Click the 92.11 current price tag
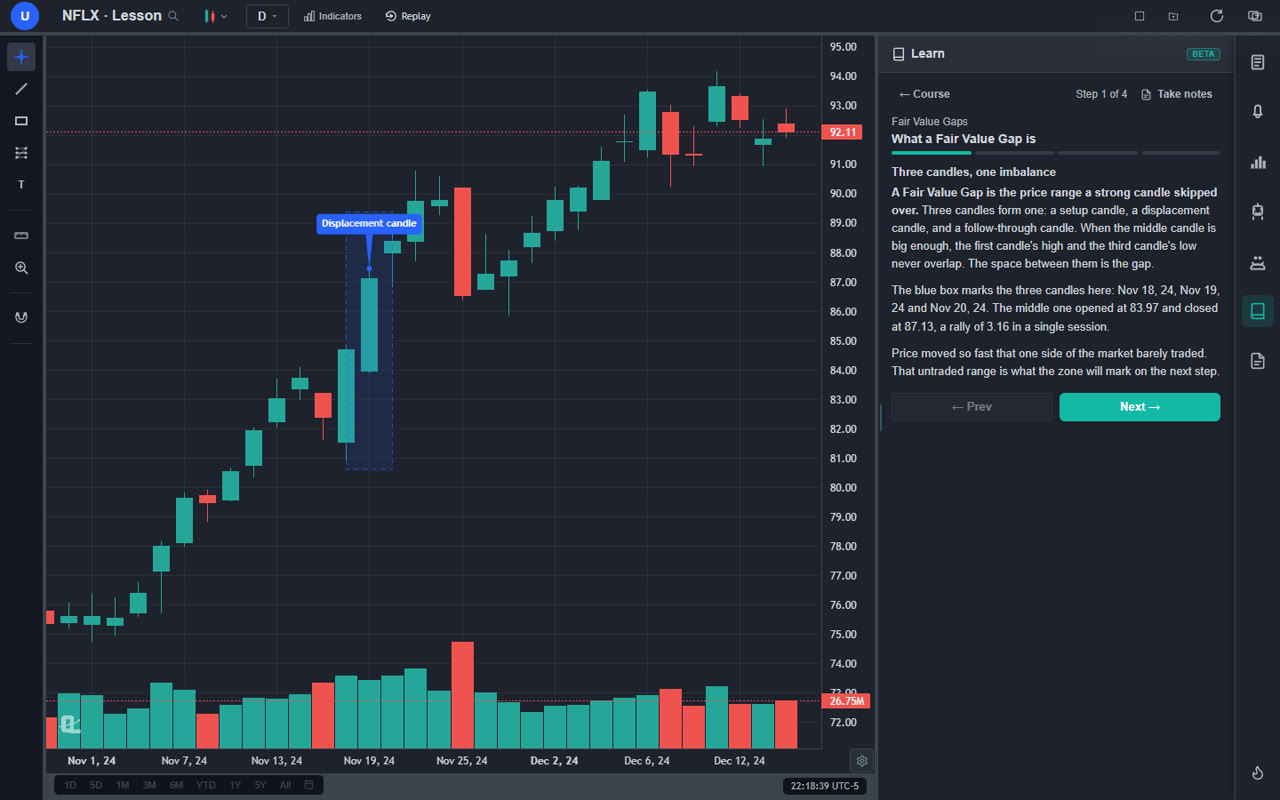 pos(841,132)
